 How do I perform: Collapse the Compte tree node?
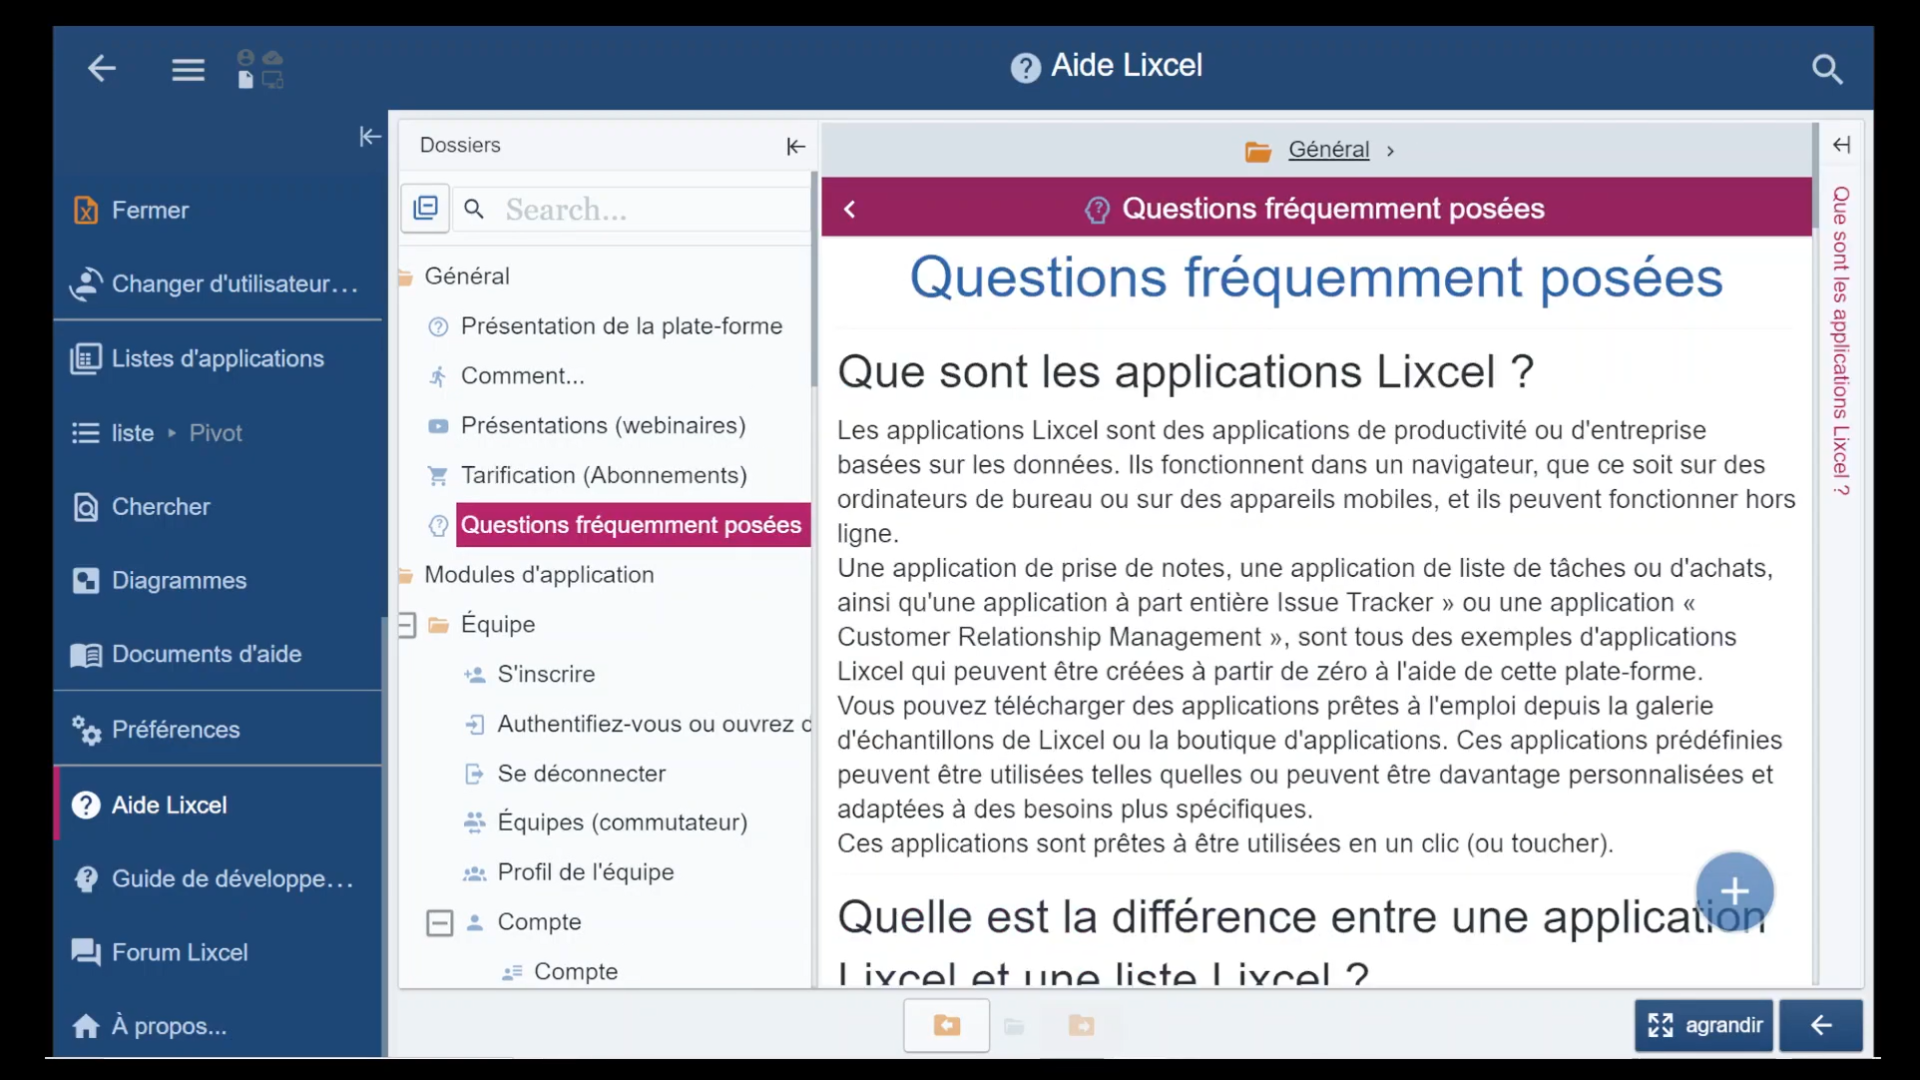[x=440, y=922]
